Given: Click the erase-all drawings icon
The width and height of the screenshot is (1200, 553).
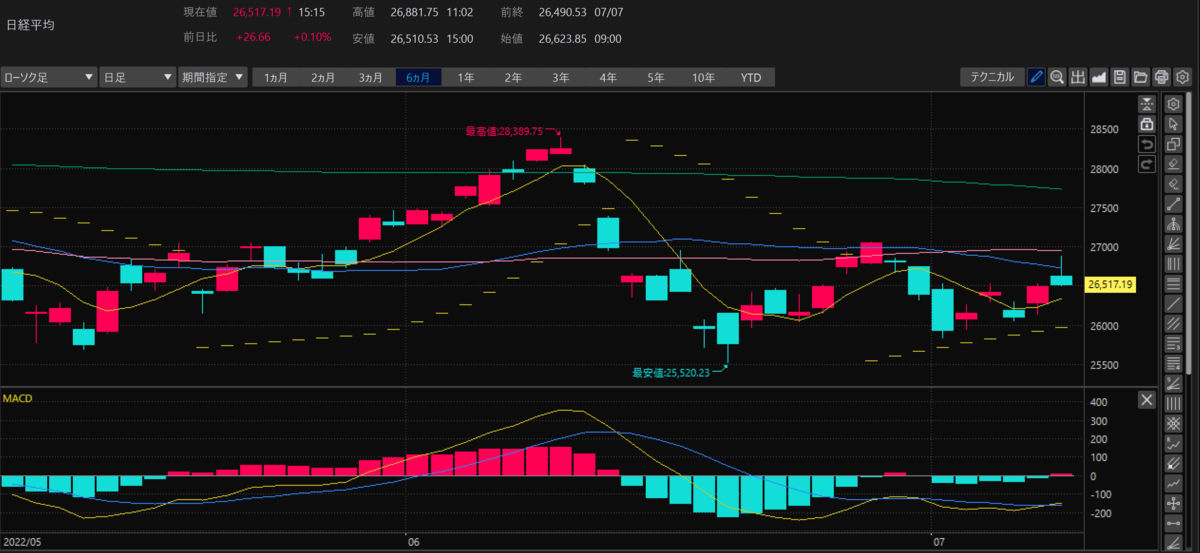Looking at the screenshot, I should click(1175, 184).
